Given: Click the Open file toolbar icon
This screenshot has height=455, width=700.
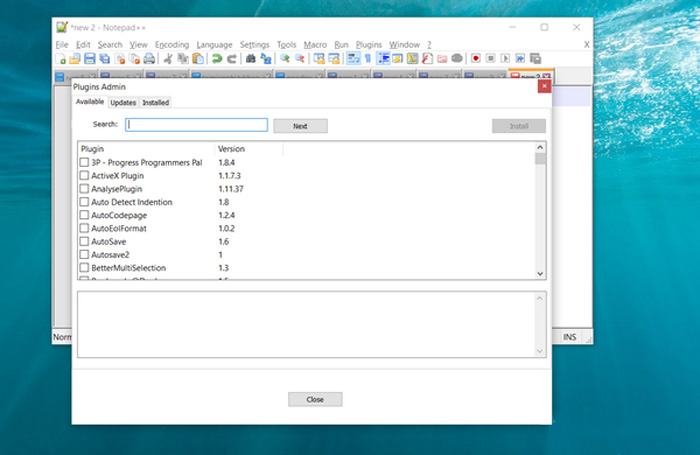Looking at the screenshot, I should click(x=75, y=58).
